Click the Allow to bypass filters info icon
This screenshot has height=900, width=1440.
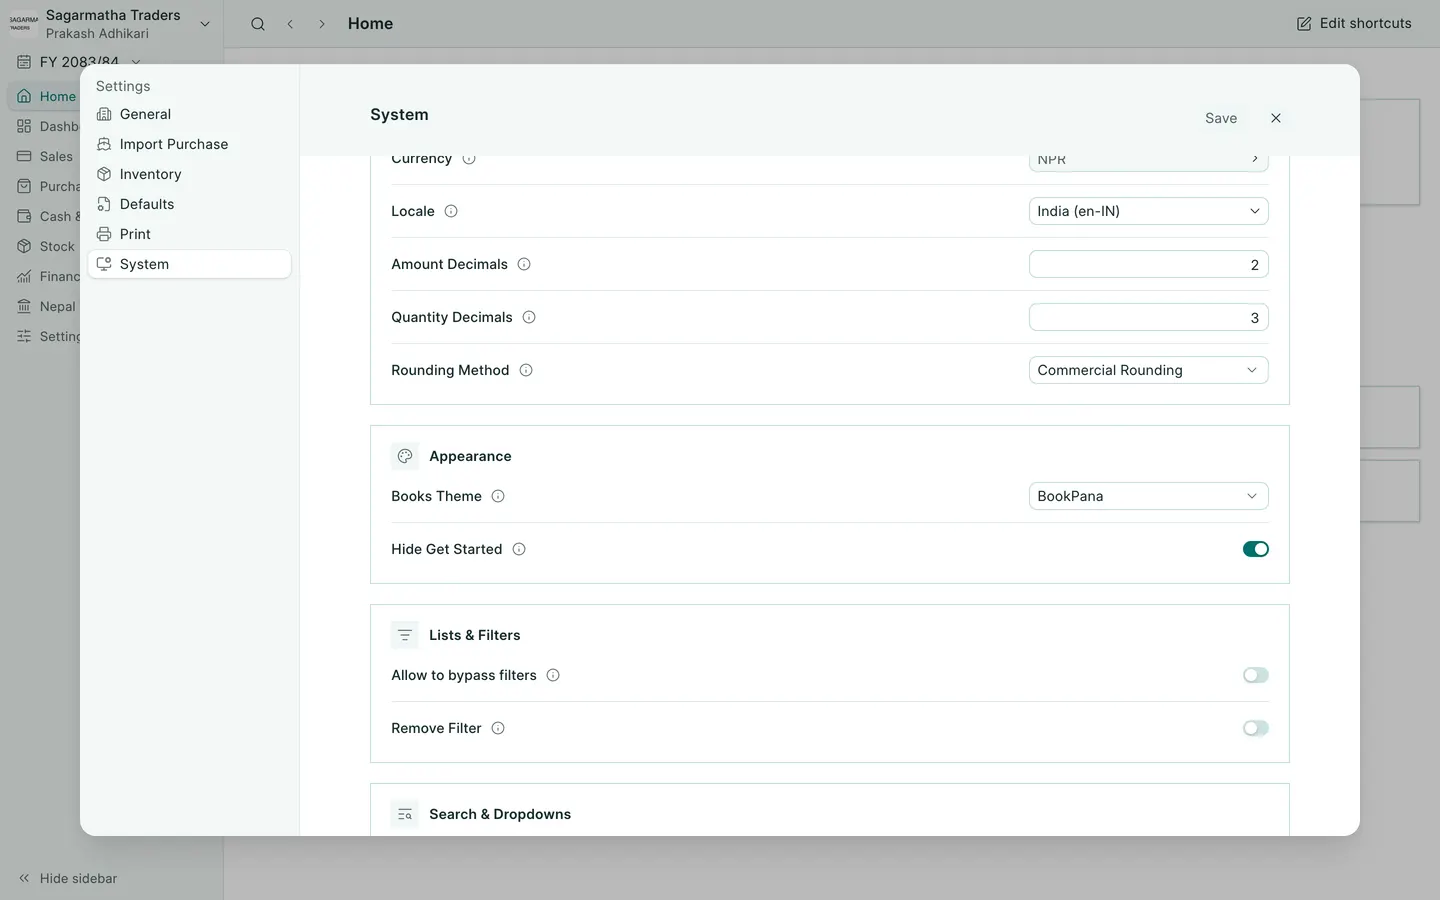[x=553, y=675]
